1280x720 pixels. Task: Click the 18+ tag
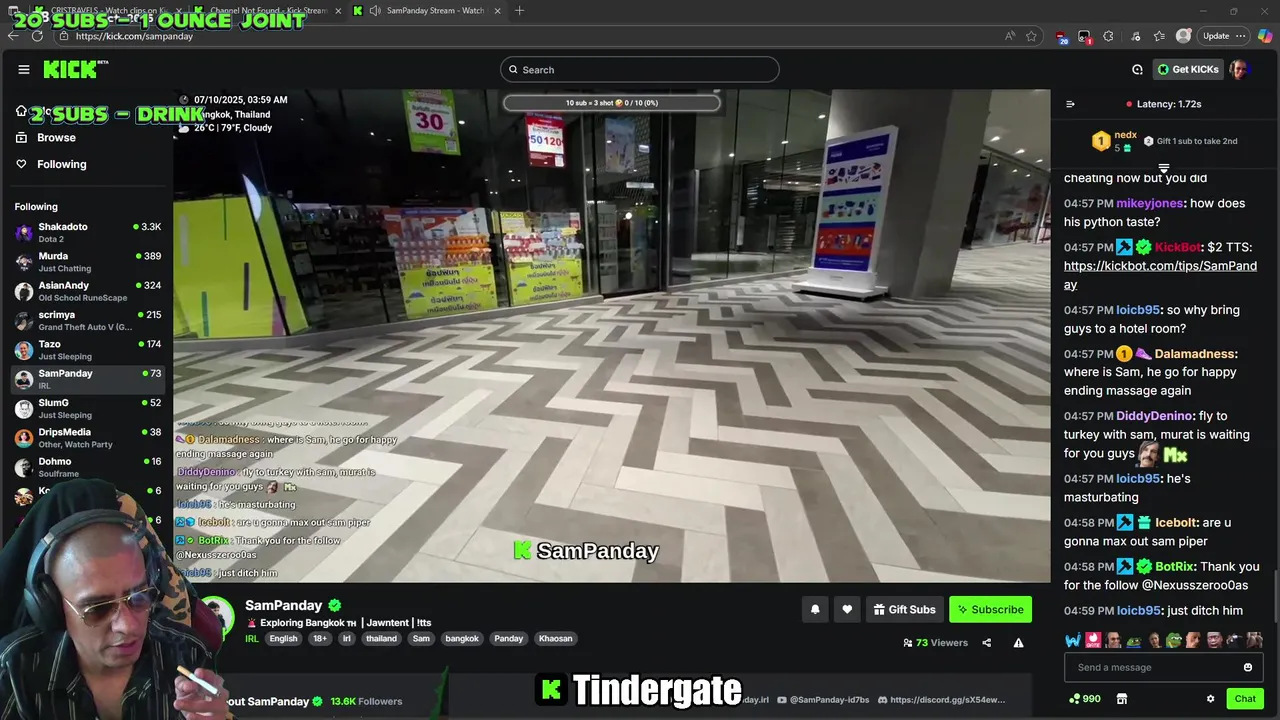pyautogui.click(x=320, y=638)
